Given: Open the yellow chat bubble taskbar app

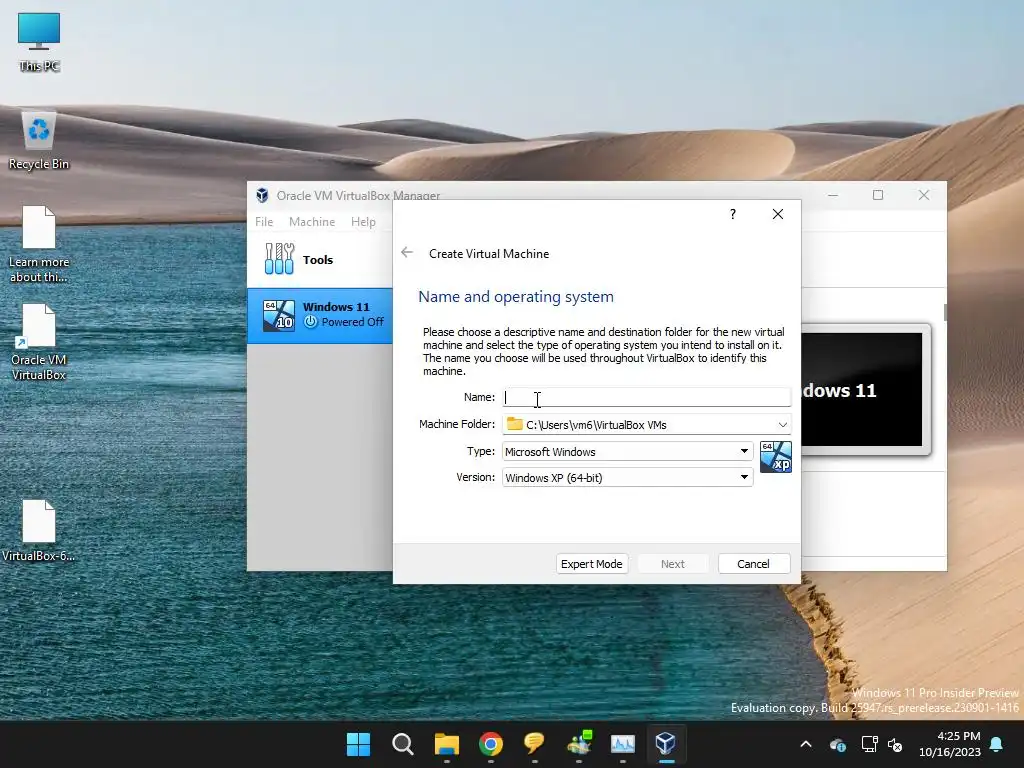Looking at the screenshot, I should 534,743.
